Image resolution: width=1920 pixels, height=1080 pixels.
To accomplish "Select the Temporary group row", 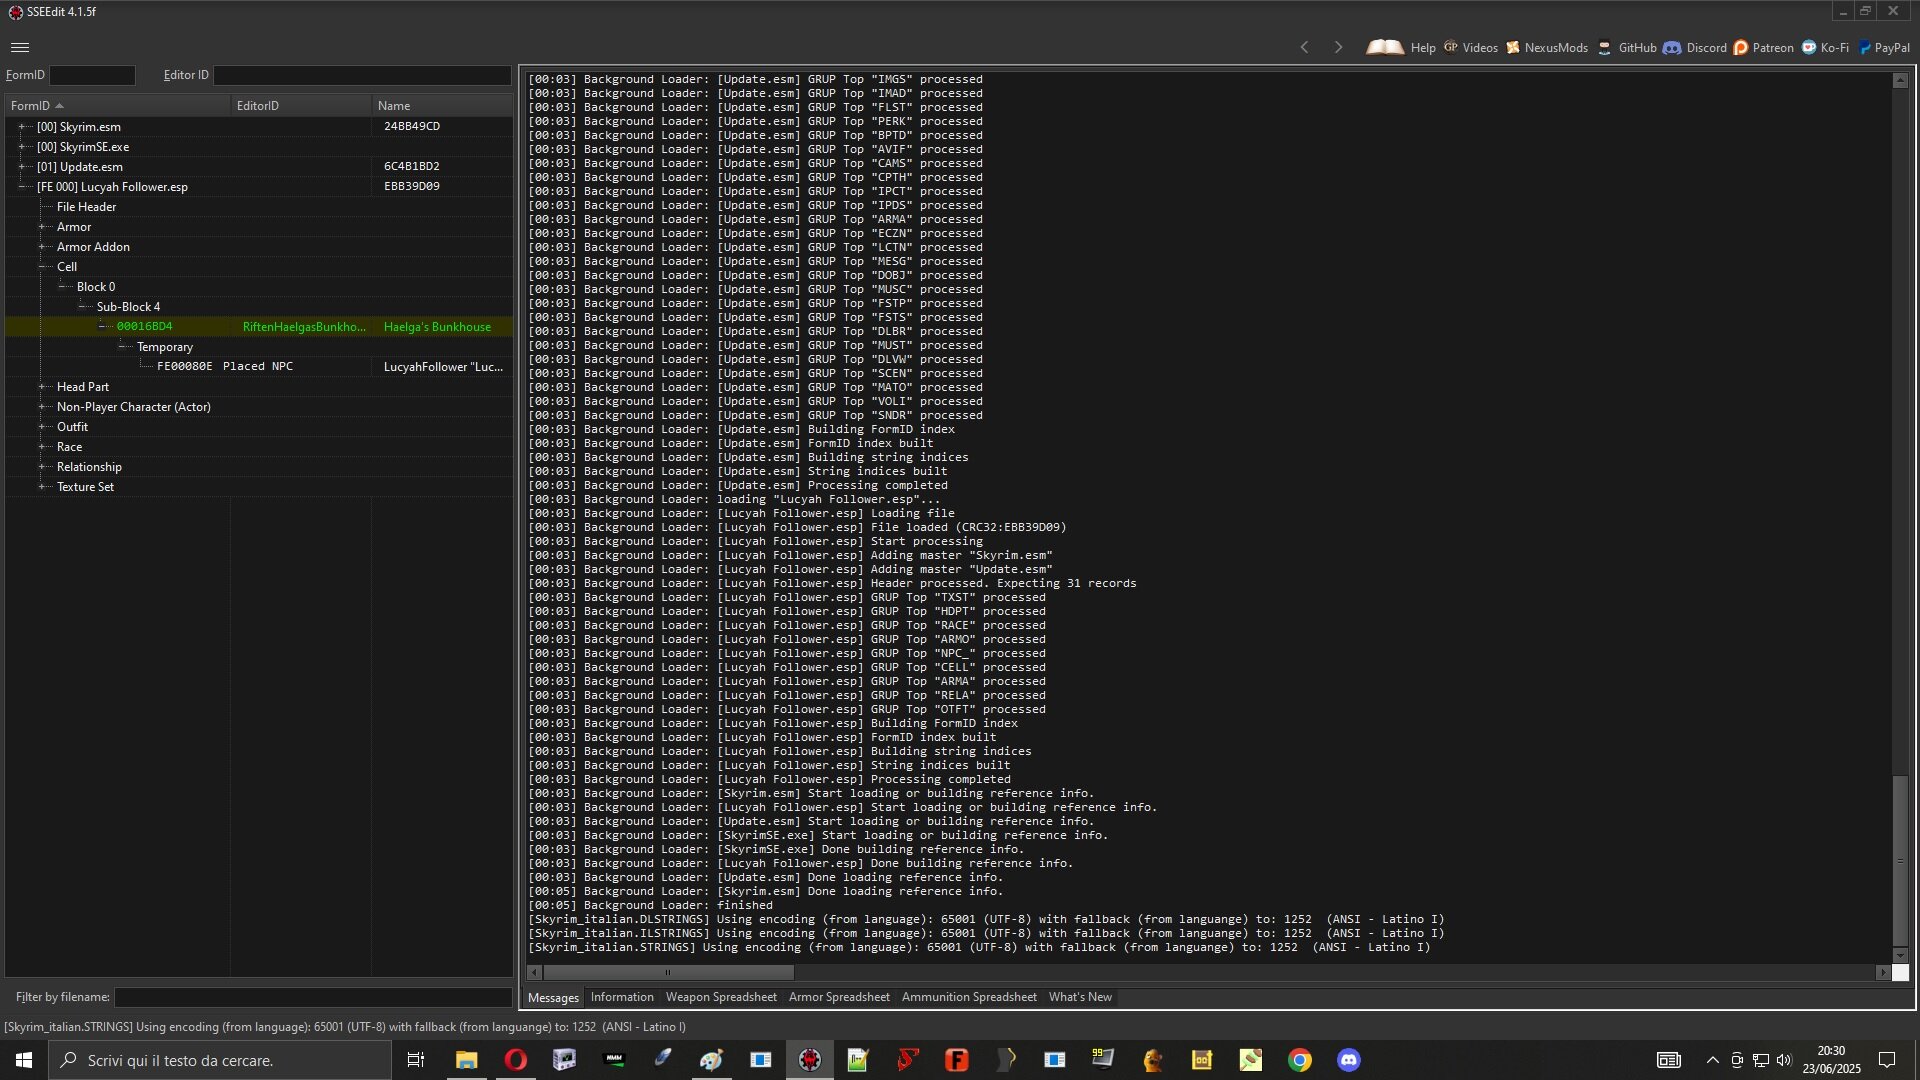I will coord(258,347).
